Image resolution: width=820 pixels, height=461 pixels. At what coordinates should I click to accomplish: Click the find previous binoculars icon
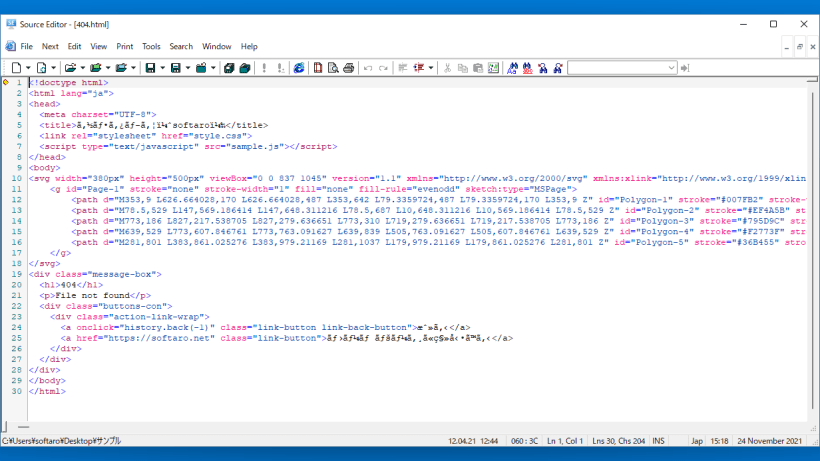coord(543,68)
